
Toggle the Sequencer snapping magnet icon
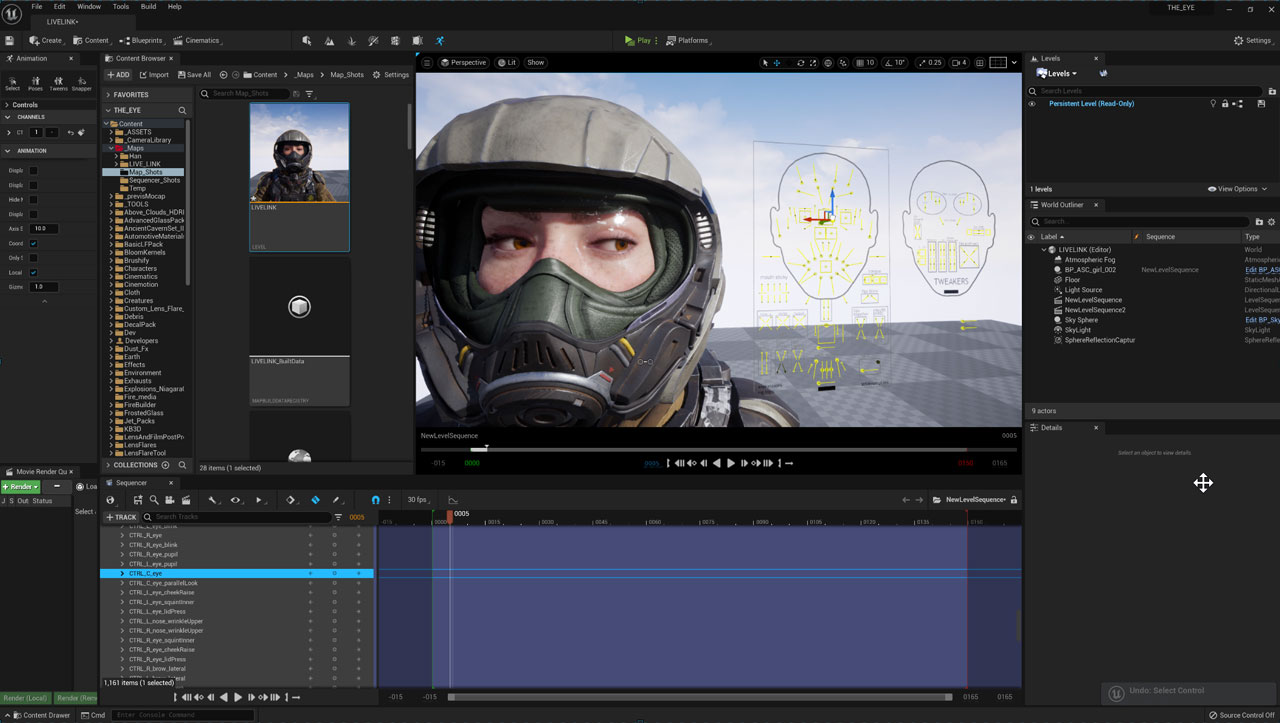376,500
